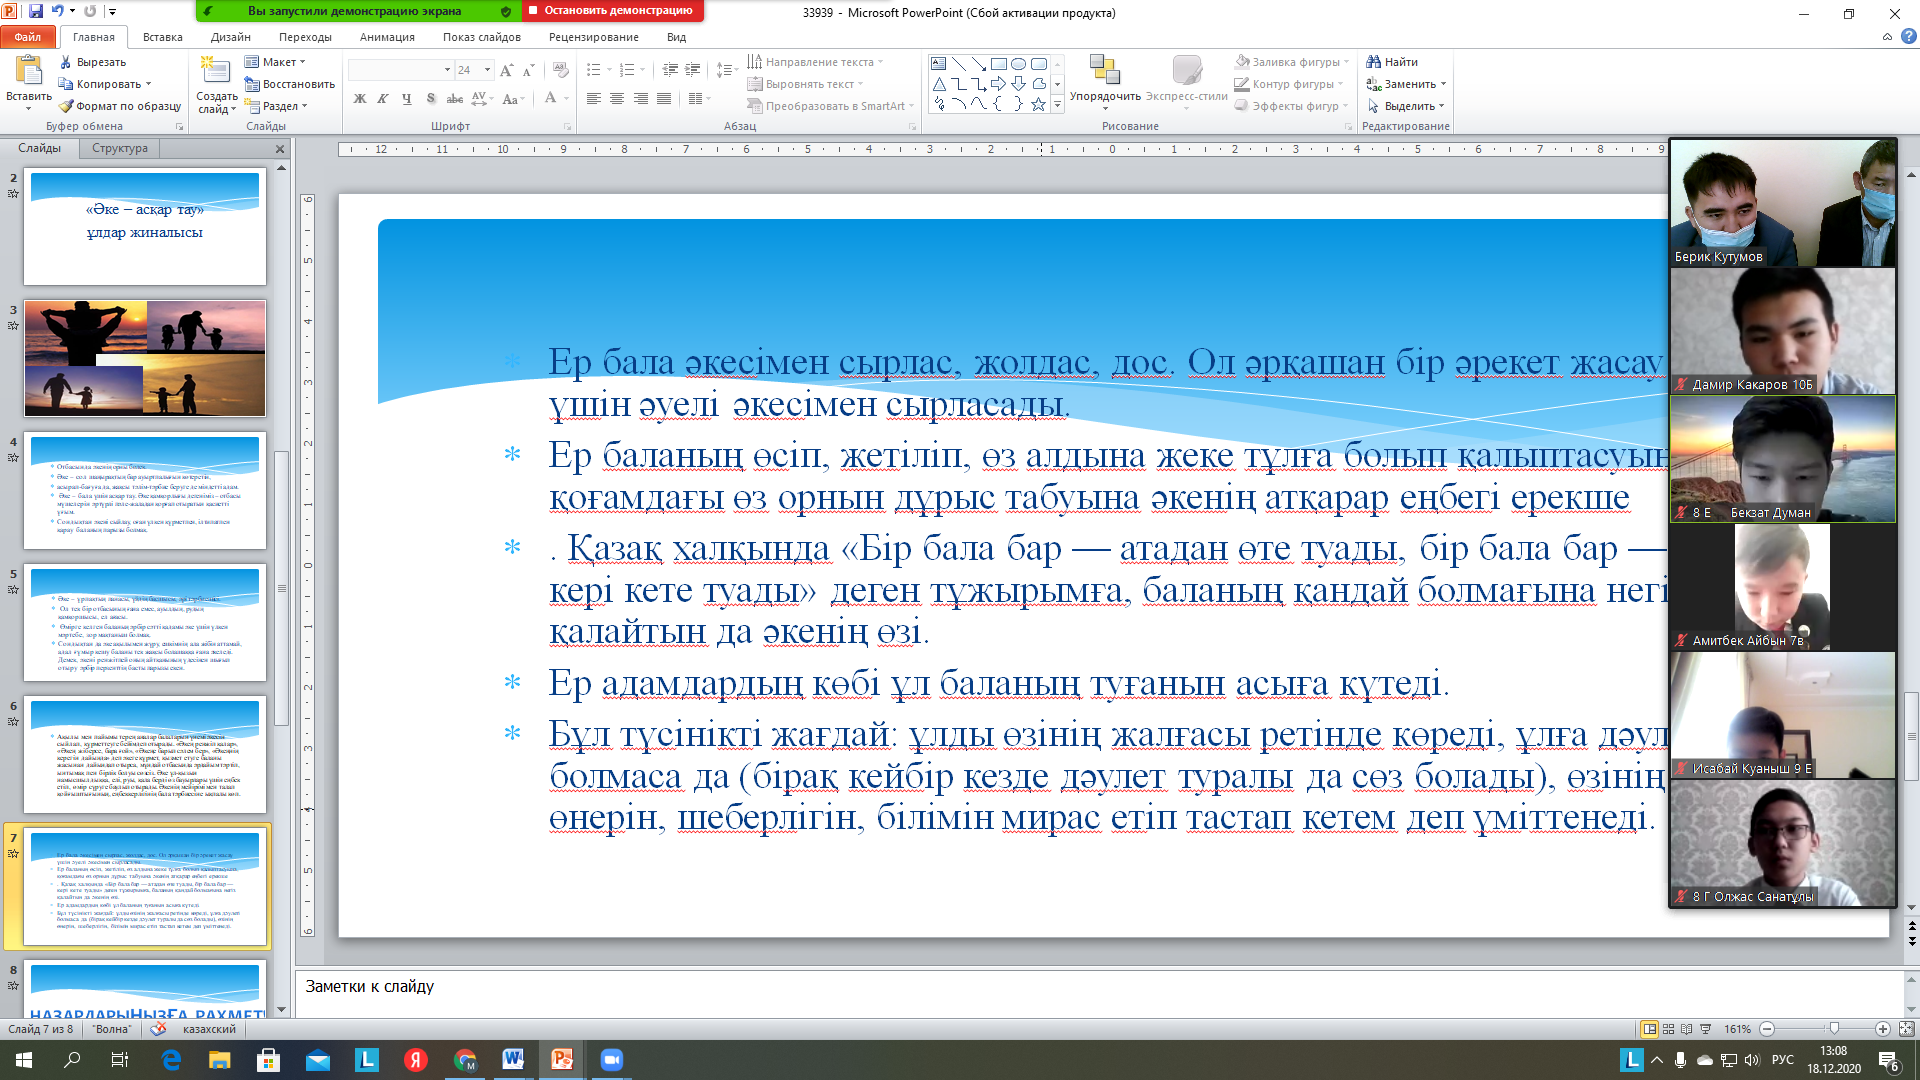The width and height of the screenshot is (1920, 1080).
Task: Switch to the Структура pane tab
Action: tap(120, 148)
